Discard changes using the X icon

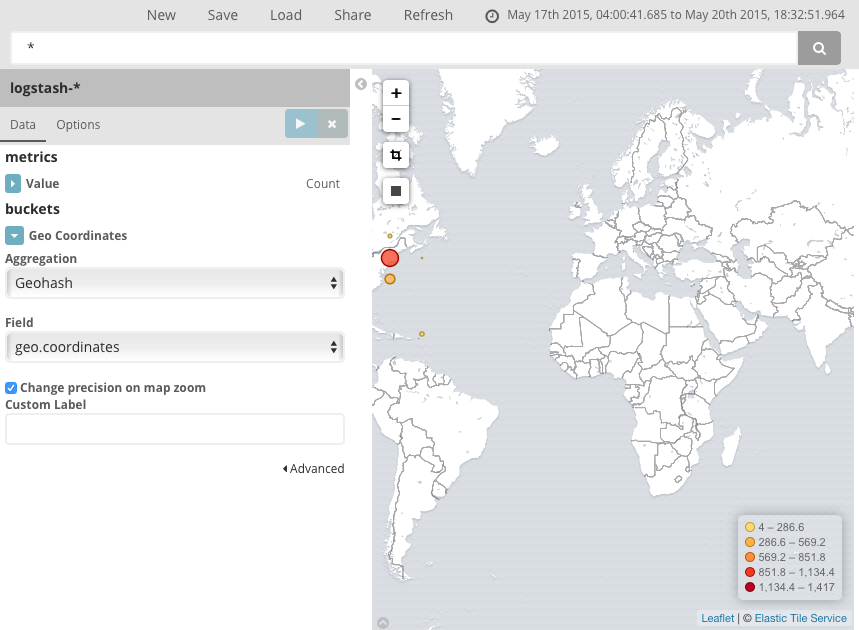pos(331,123)
